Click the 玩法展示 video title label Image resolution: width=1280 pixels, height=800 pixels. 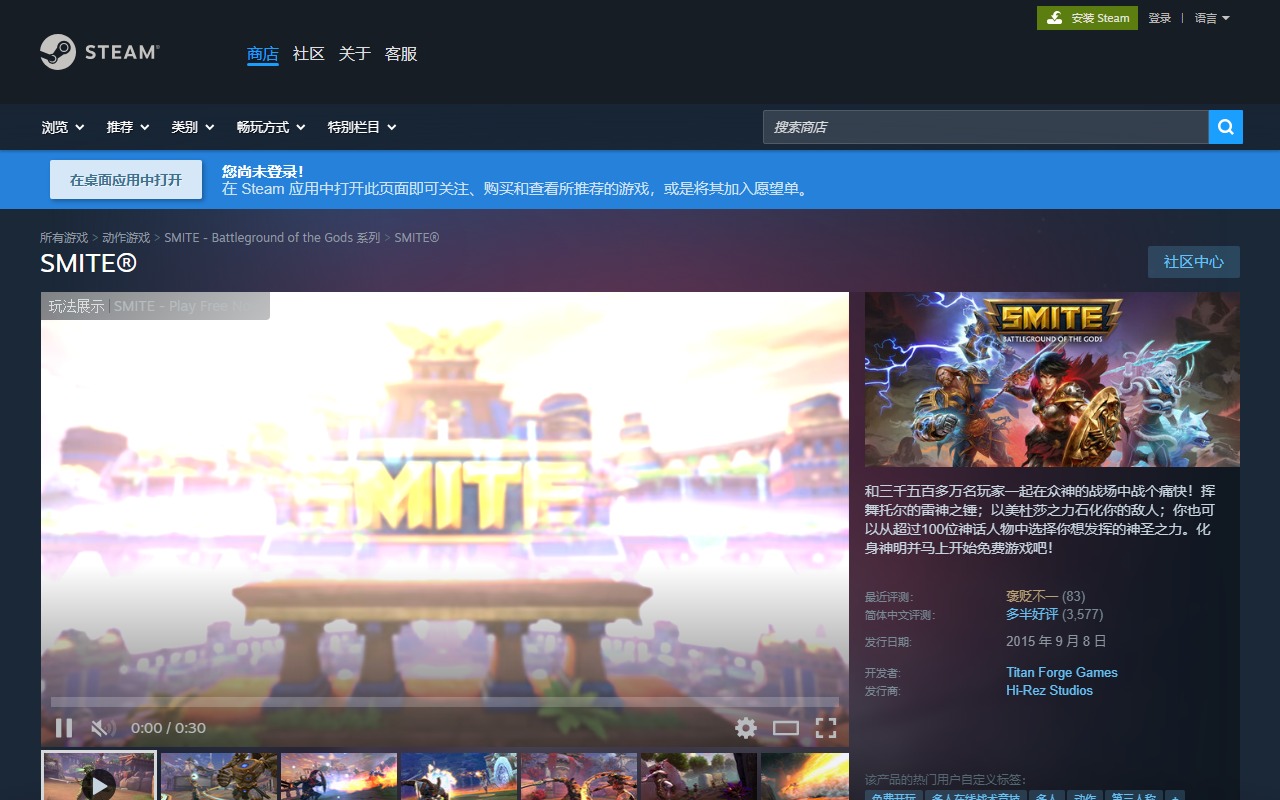click(77, 306)
